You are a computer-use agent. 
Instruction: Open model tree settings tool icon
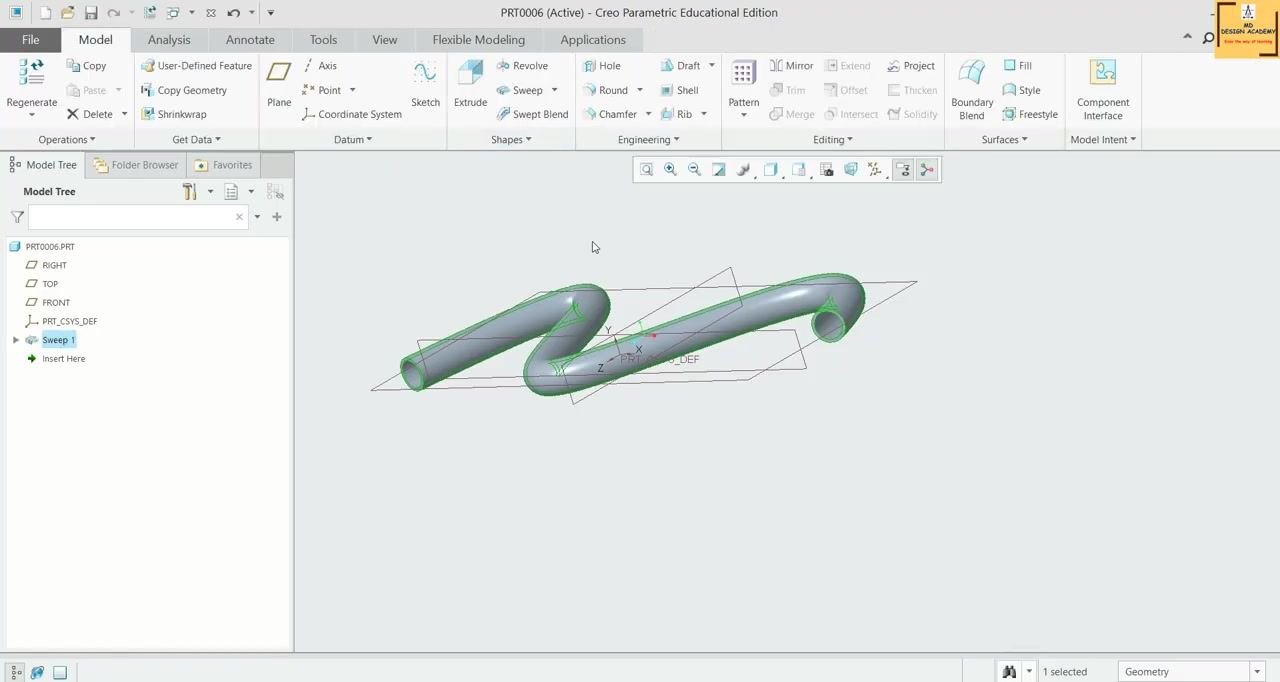190,191
